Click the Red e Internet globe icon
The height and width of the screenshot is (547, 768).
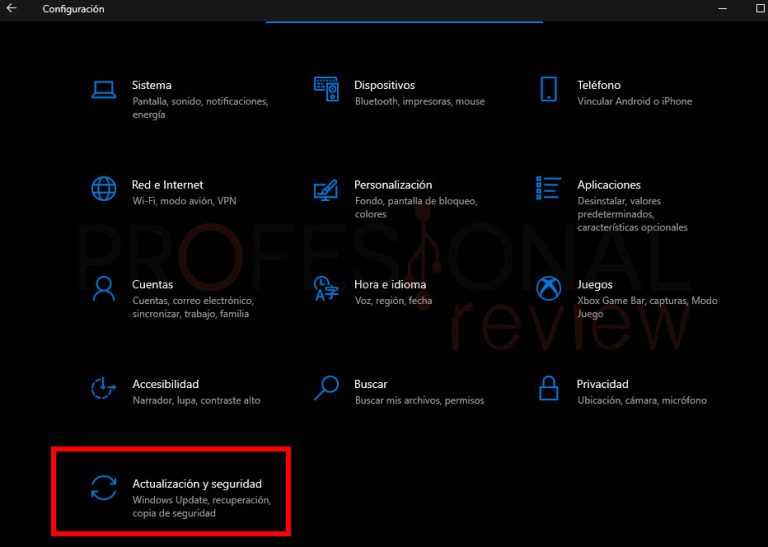[103, 189]
